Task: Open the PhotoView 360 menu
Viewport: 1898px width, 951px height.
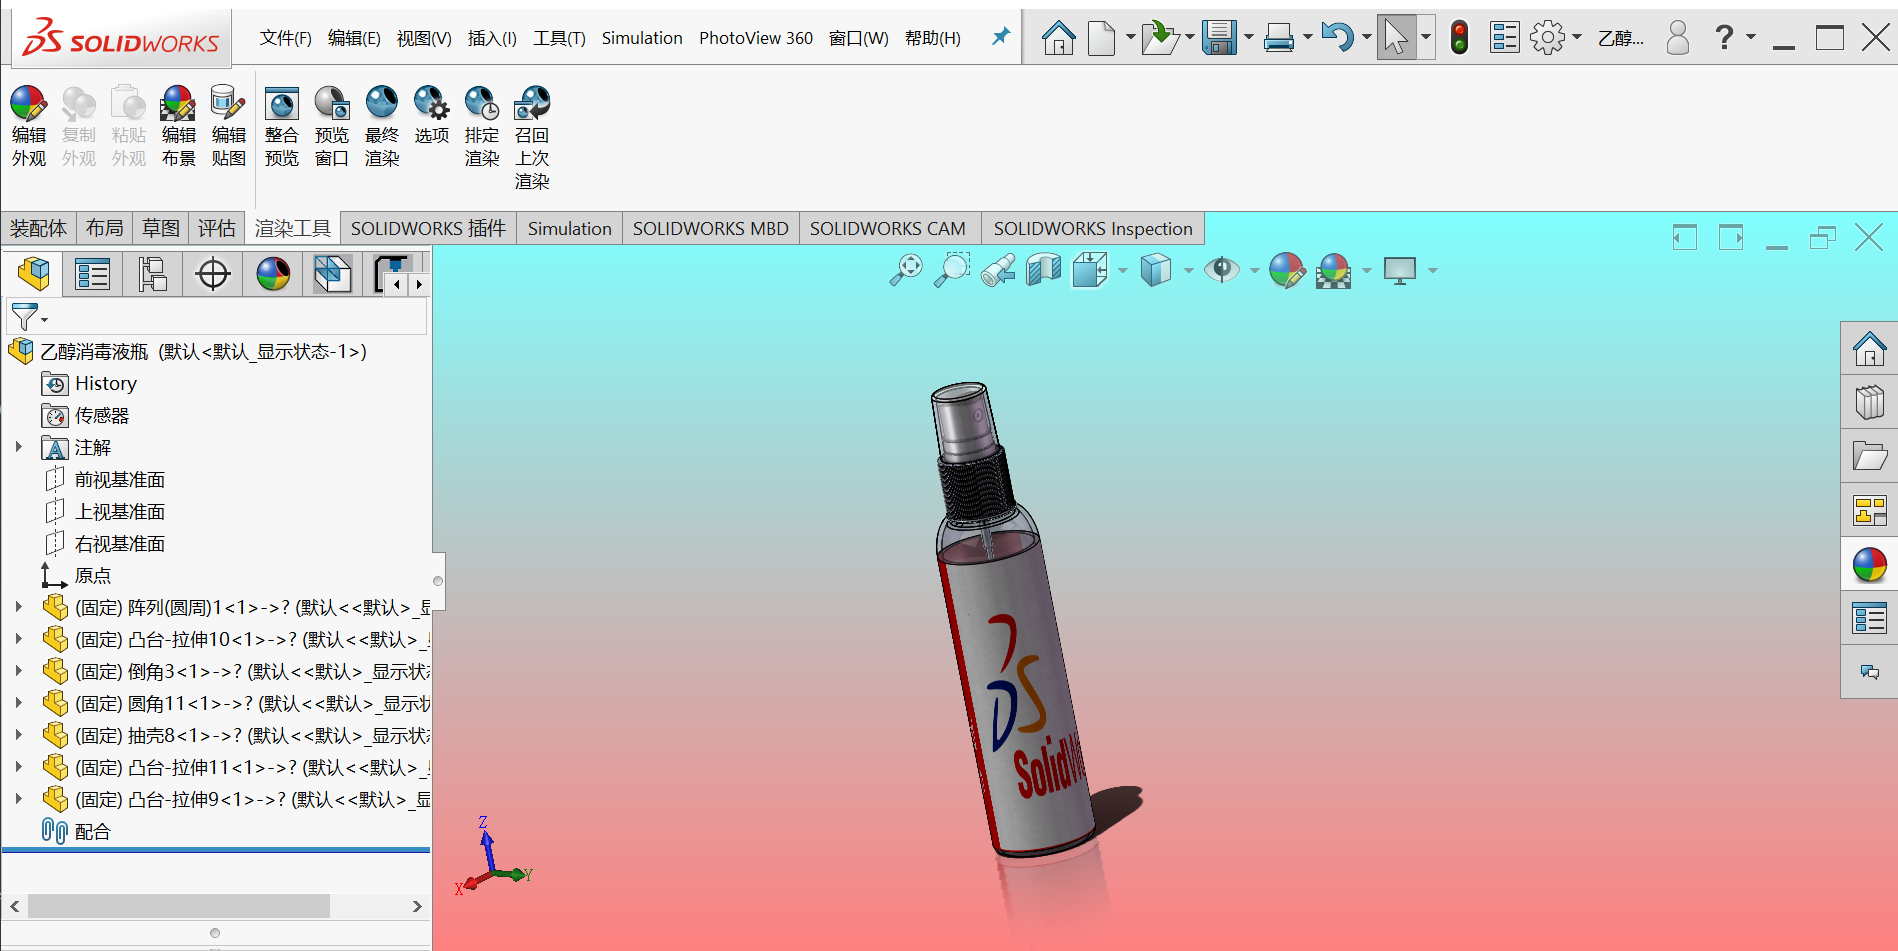Action: click(x=756, y=38)
